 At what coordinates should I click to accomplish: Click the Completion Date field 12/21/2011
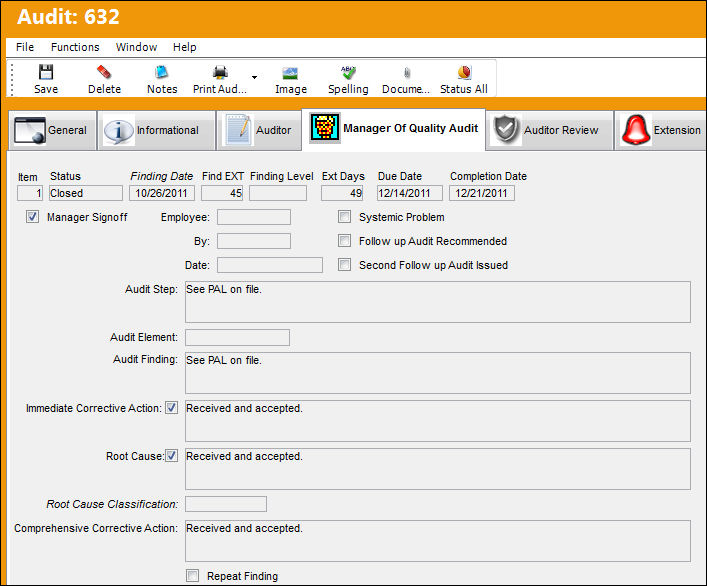pyautogui.click(x=482, y=193)
